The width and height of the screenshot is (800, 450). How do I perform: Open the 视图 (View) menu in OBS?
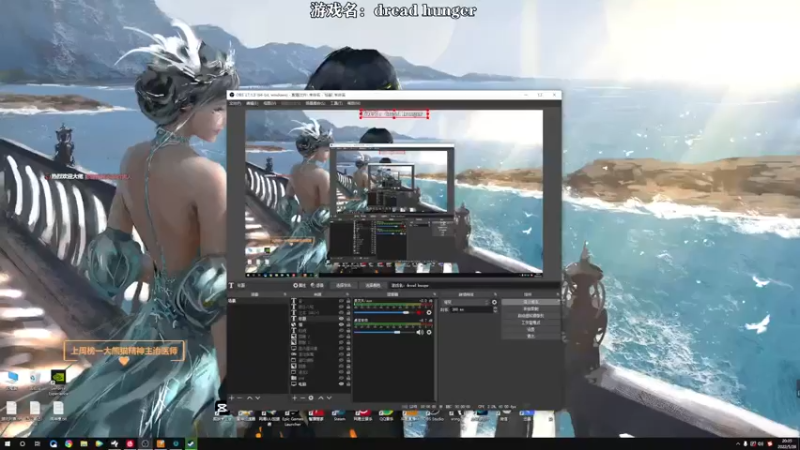point(270,103)
